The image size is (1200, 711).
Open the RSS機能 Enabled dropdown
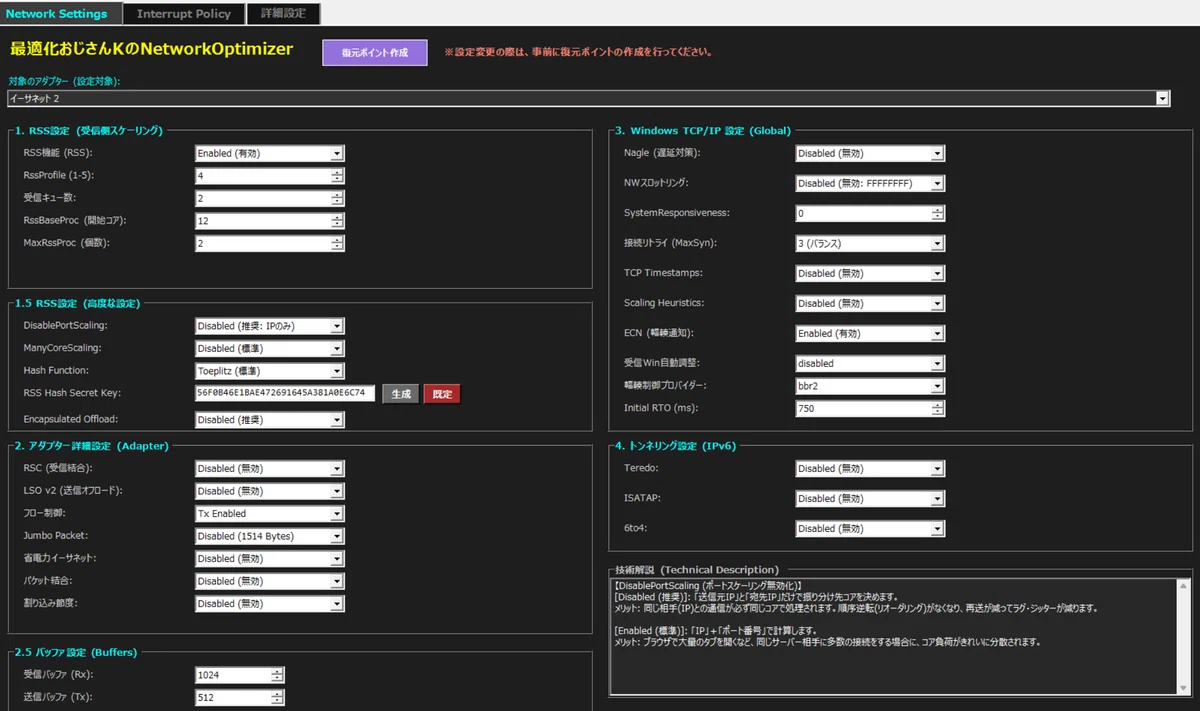click(270, 153)
